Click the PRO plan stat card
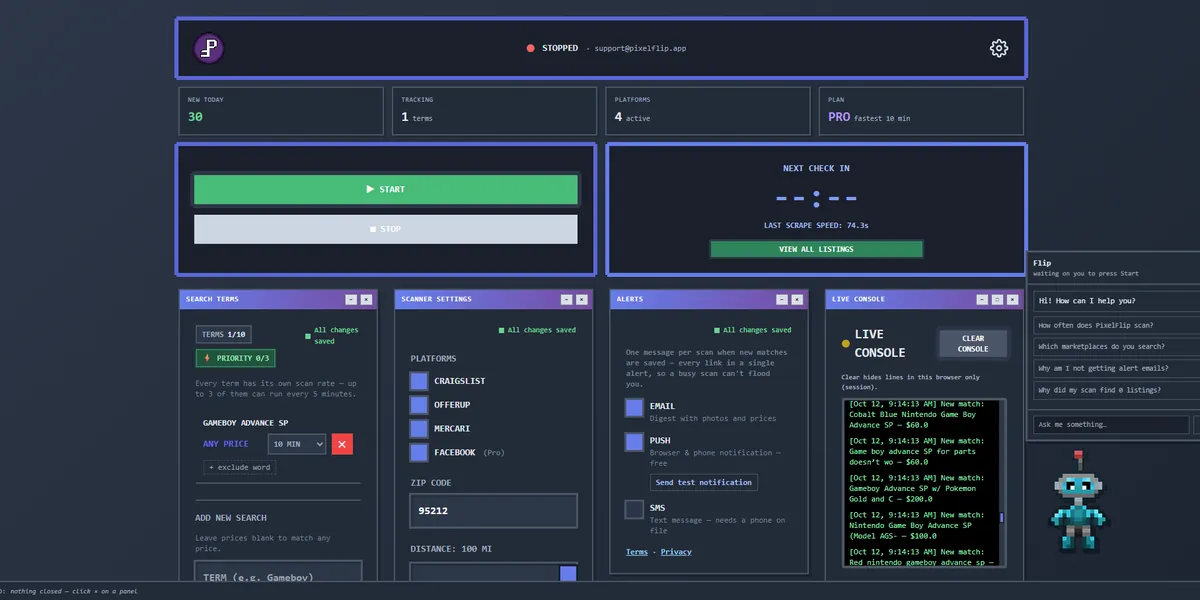 click(920, 111)
